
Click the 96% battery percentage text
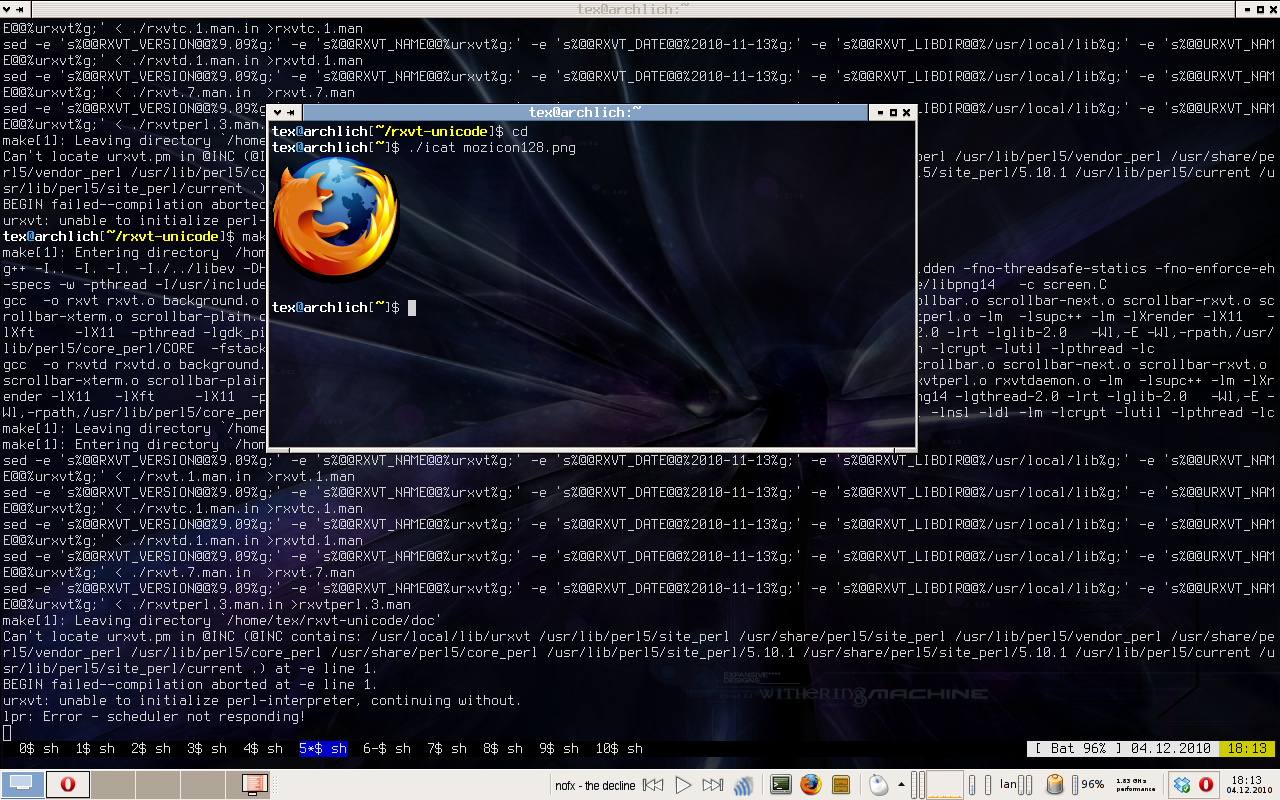click(1093, 785)
